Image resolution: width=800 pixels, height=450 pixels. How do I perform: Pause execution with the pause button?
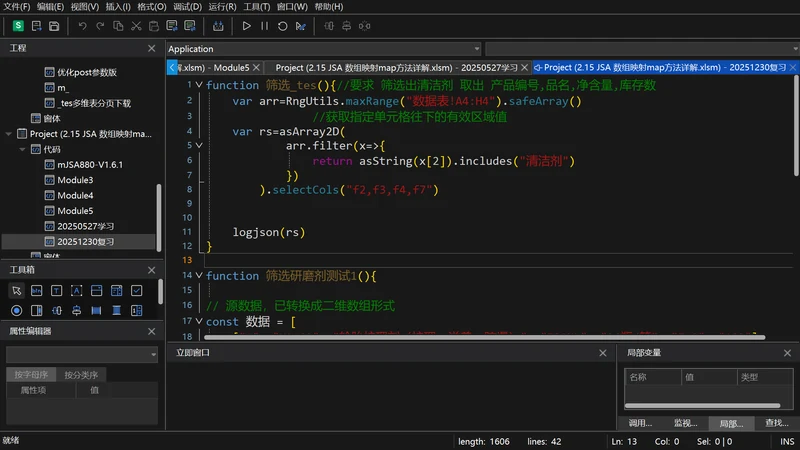coord(264,26)
